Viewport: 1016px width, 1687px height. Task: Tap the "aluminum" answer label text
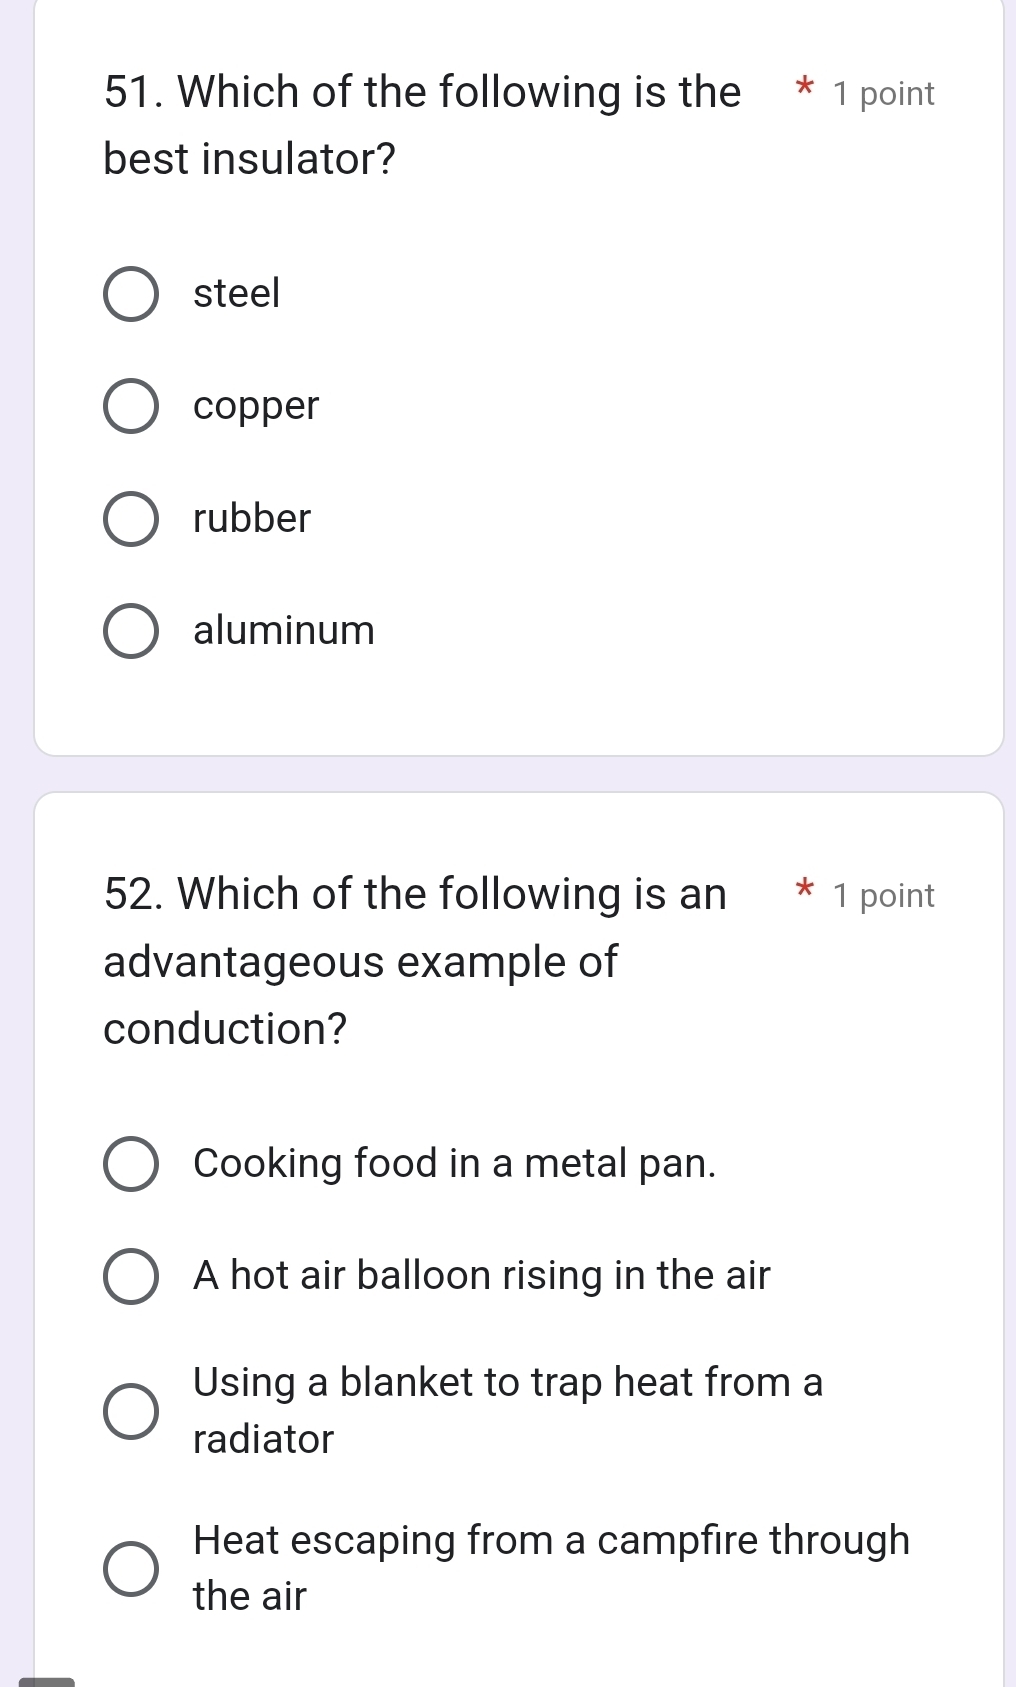(x=284, y=631)
